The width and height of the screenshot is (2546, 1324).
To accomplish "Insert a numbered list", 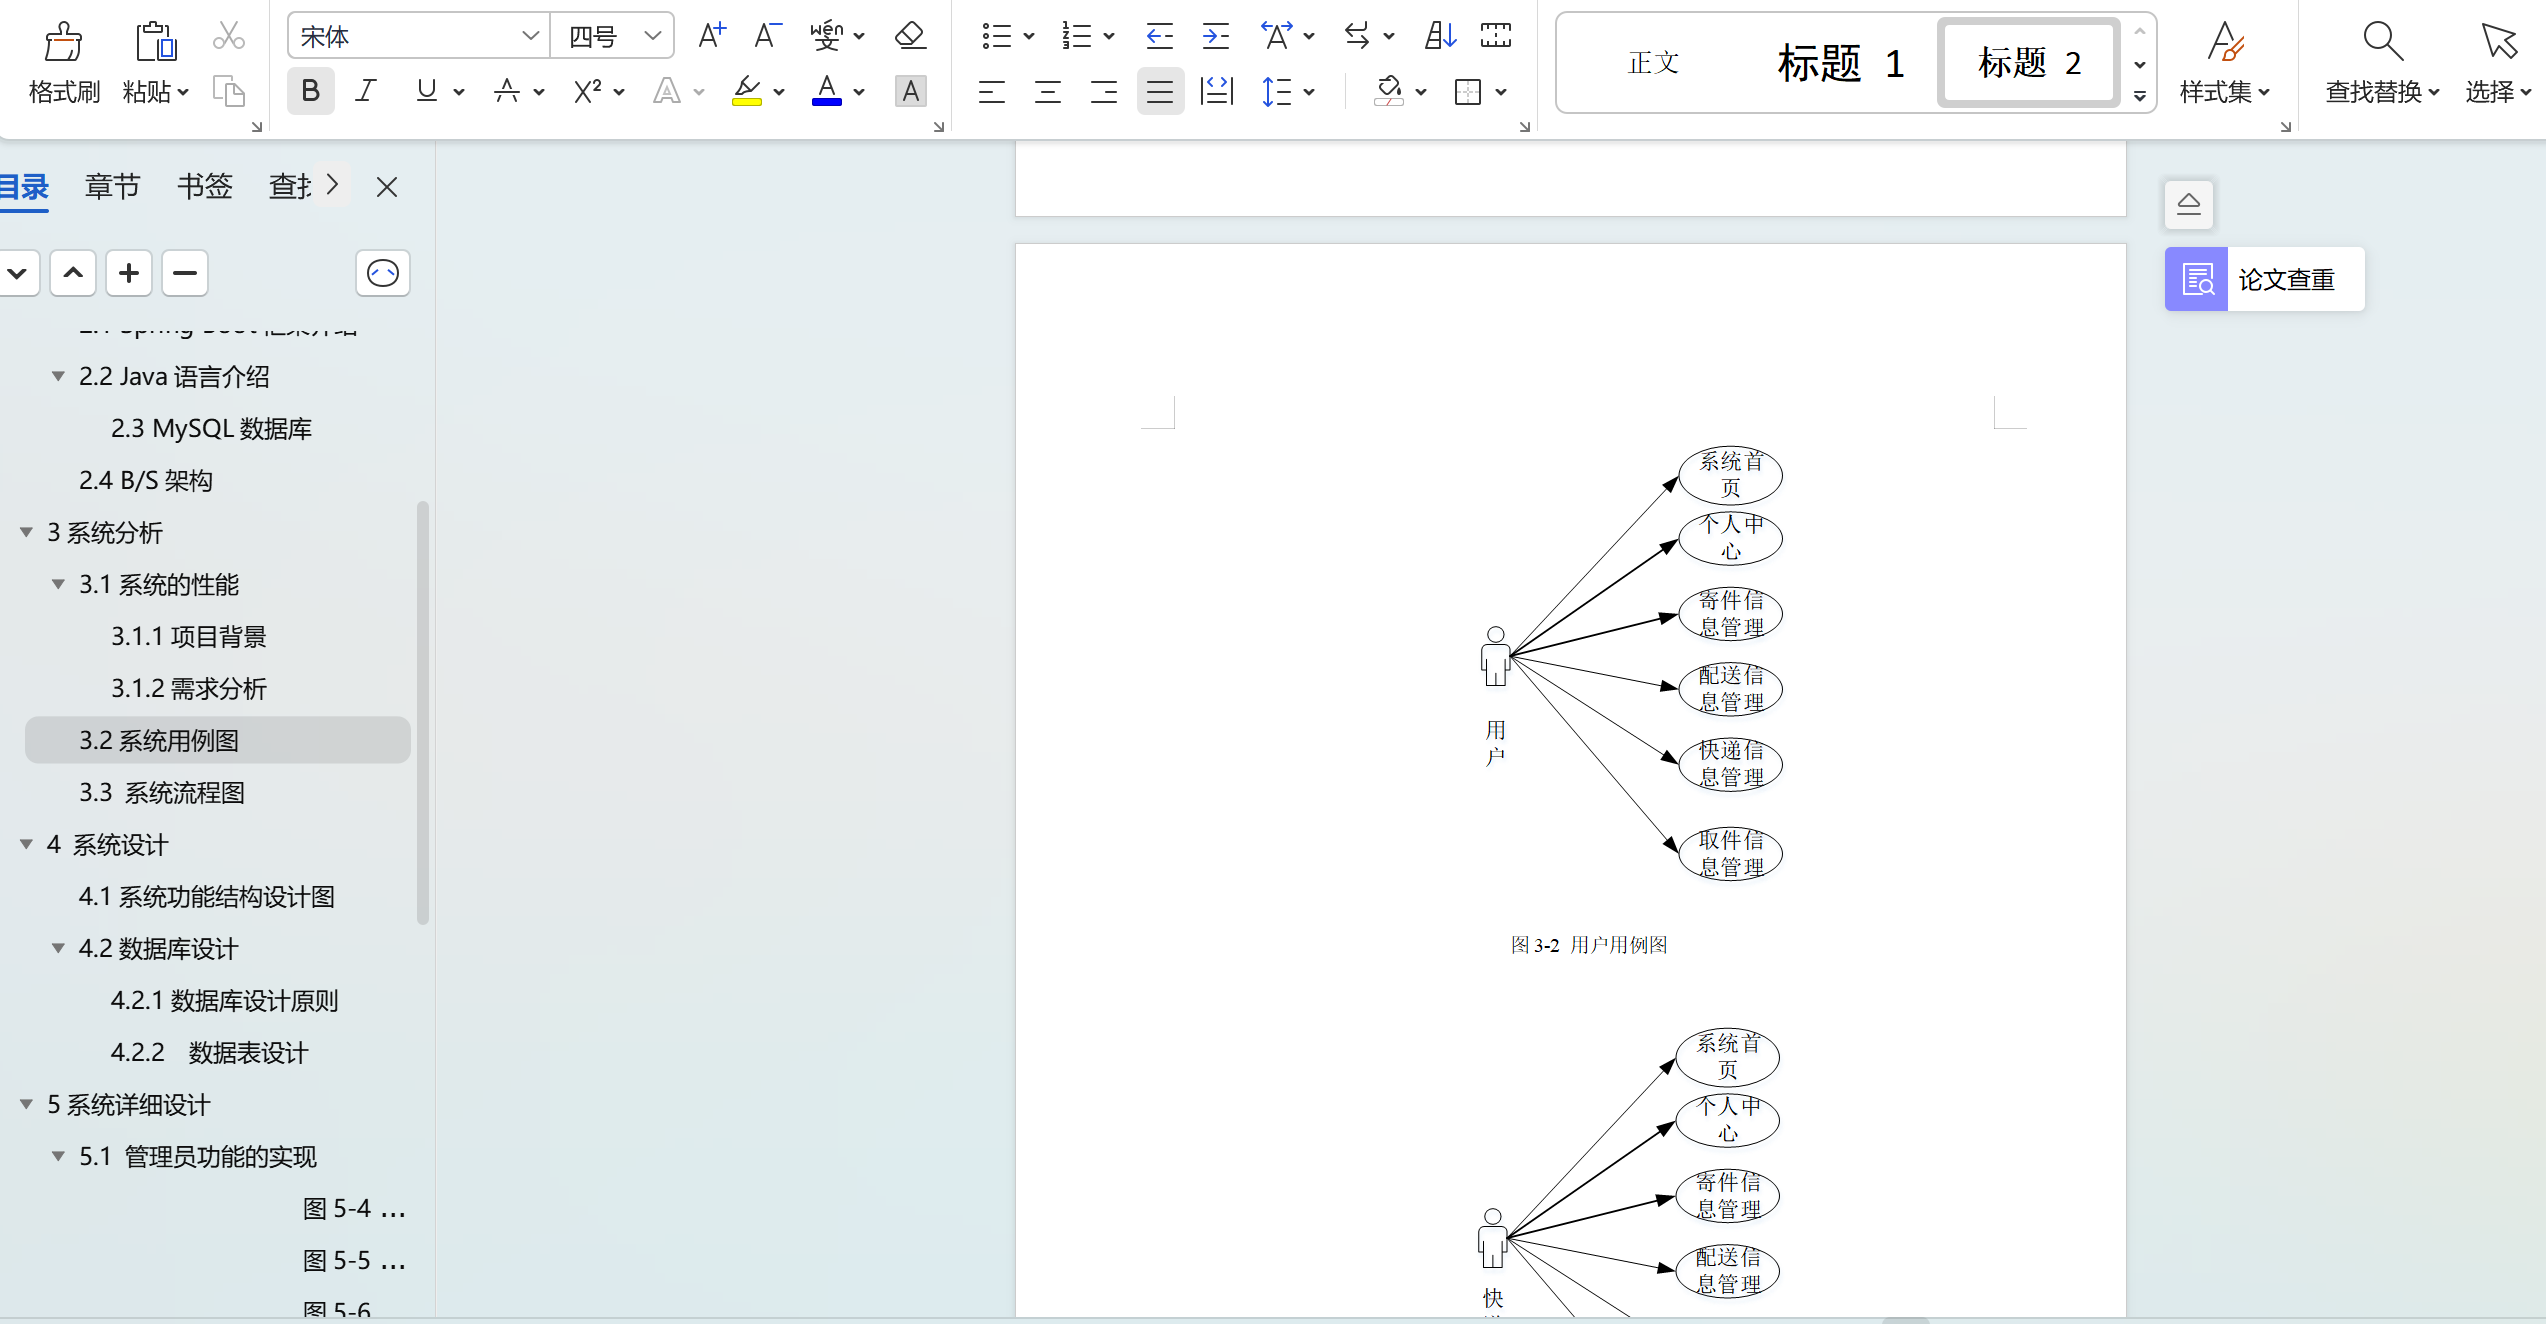I will click(x=1076, y=36).
